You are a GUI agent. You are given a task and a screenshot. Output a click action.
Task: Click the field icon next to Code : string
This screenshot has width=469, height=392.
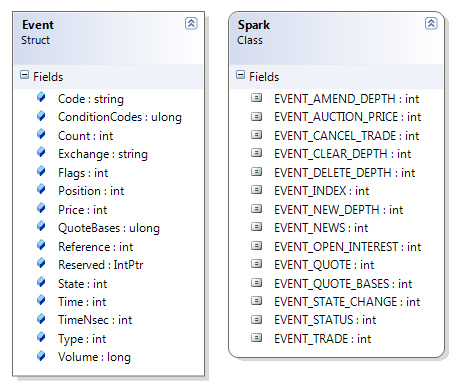[41, 97]
